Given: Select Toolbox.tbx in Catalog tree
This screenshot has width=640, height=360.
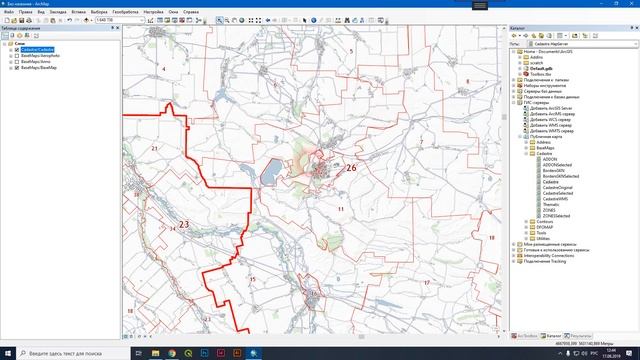Looking at the screenshot, I should click(541, 74).
